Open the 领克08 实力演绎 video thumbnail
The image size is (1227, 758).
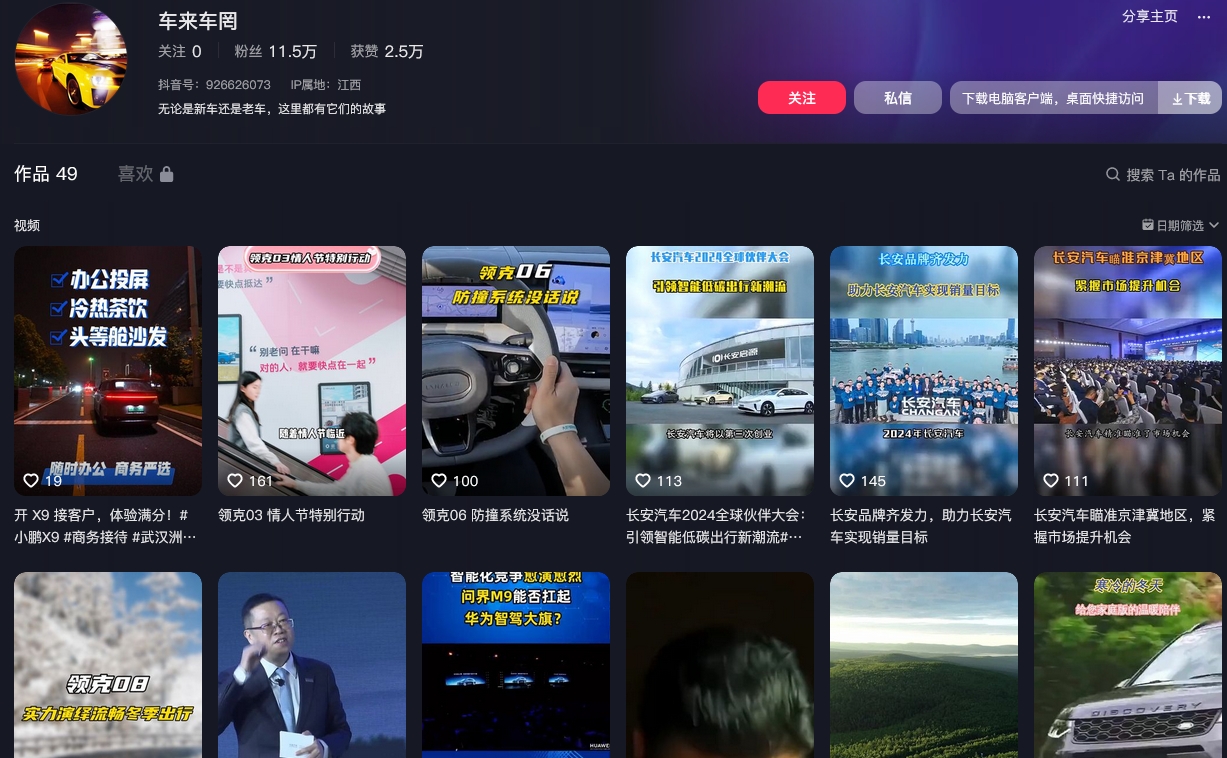108,665
